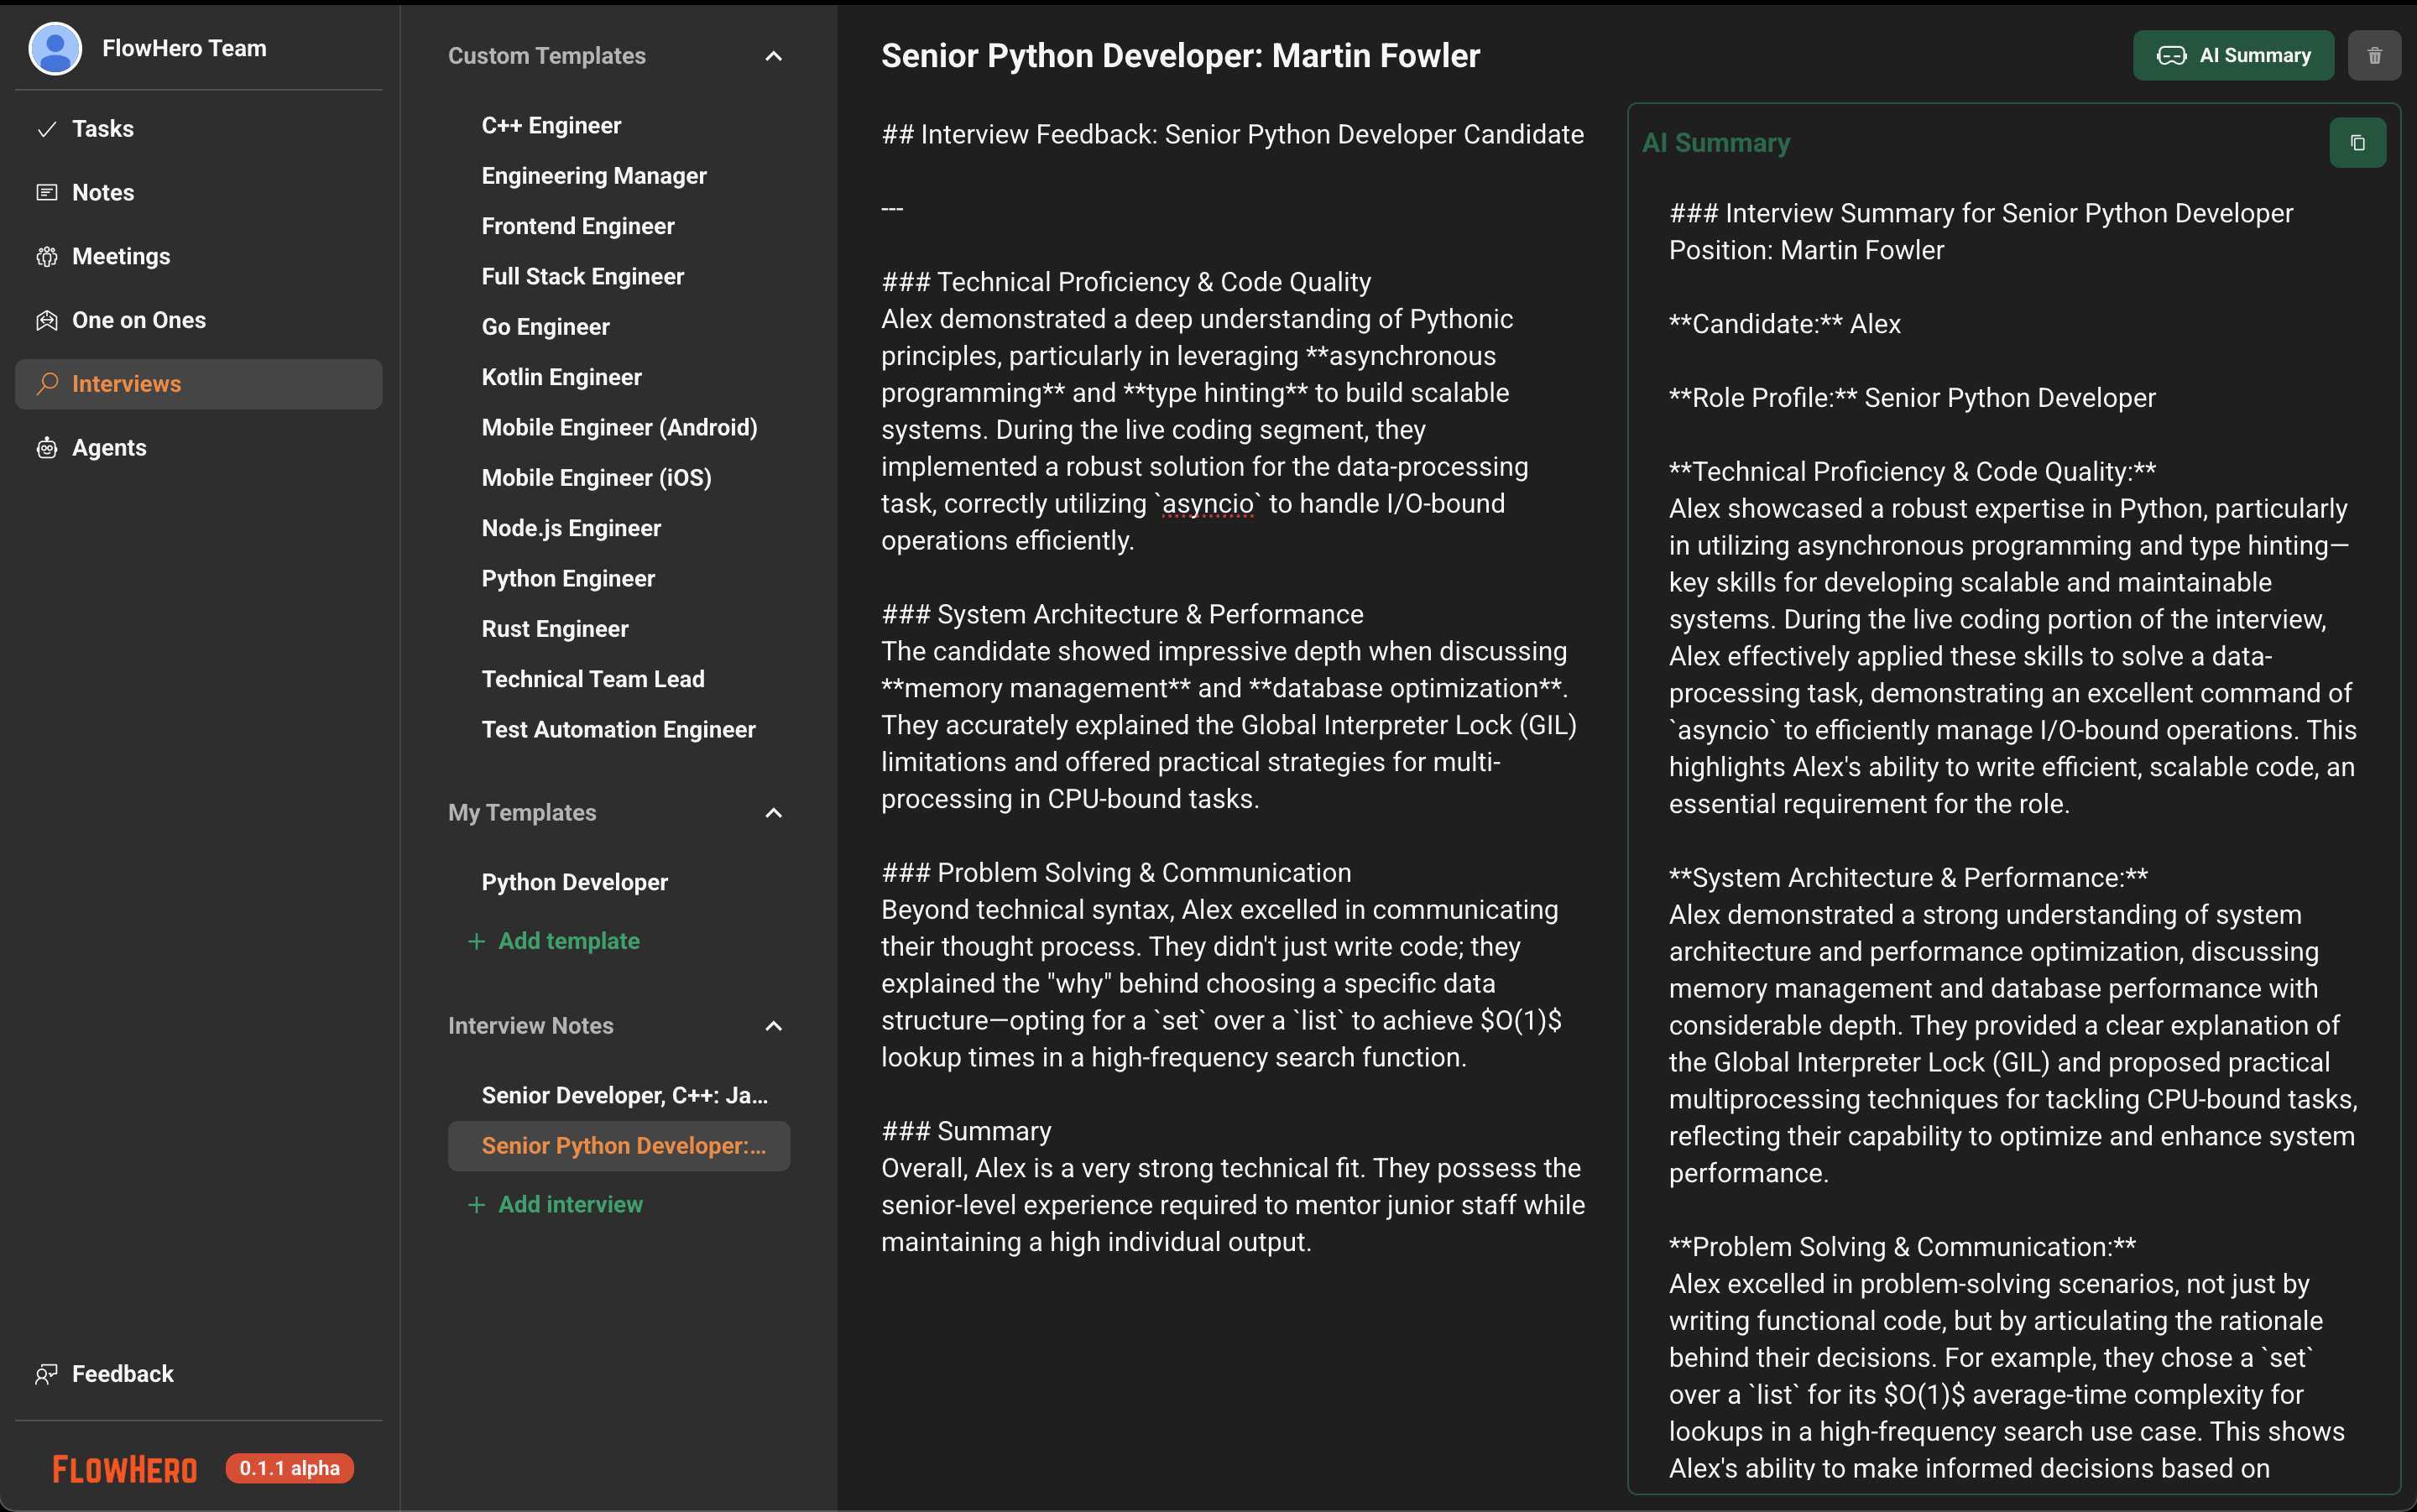Click the FlowHero Team avatar
The width and height of the screenshot is (2417, 1512).
click(55, 48)
